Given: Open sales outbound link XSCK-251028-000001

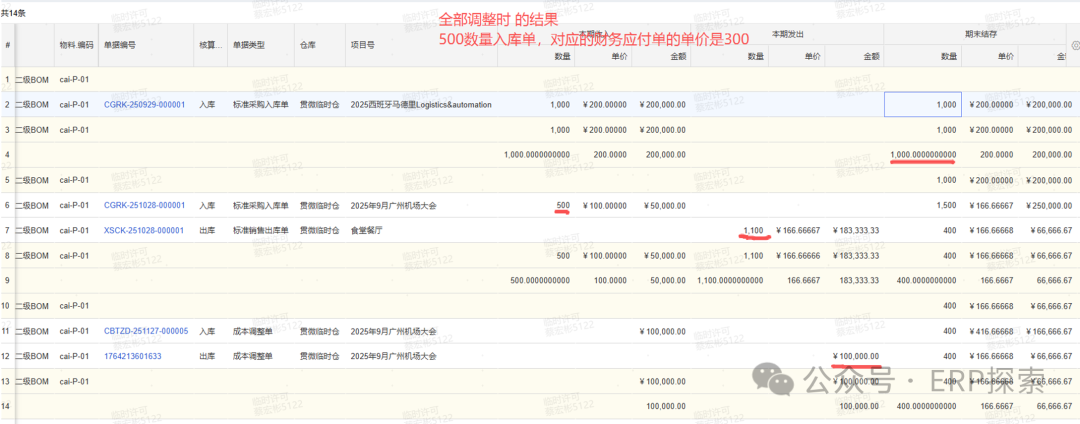Looking at the screenshot, I should click(144, 230).
